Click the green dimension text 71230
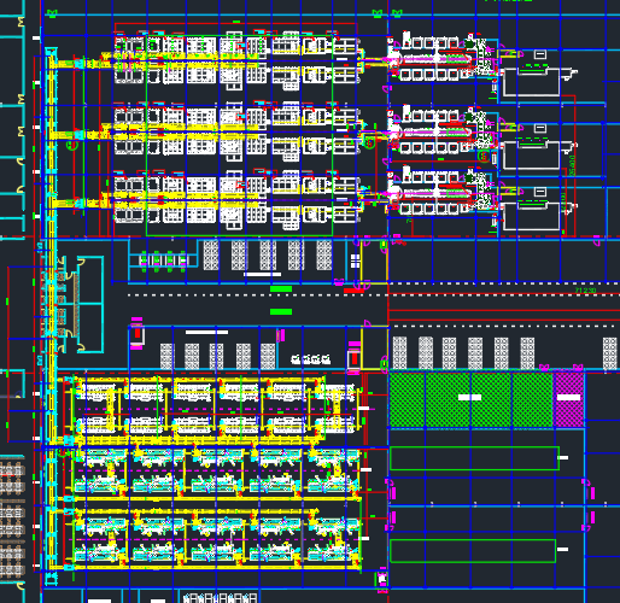The height and width of the screenshot is (603, 620). click(585, 291)
